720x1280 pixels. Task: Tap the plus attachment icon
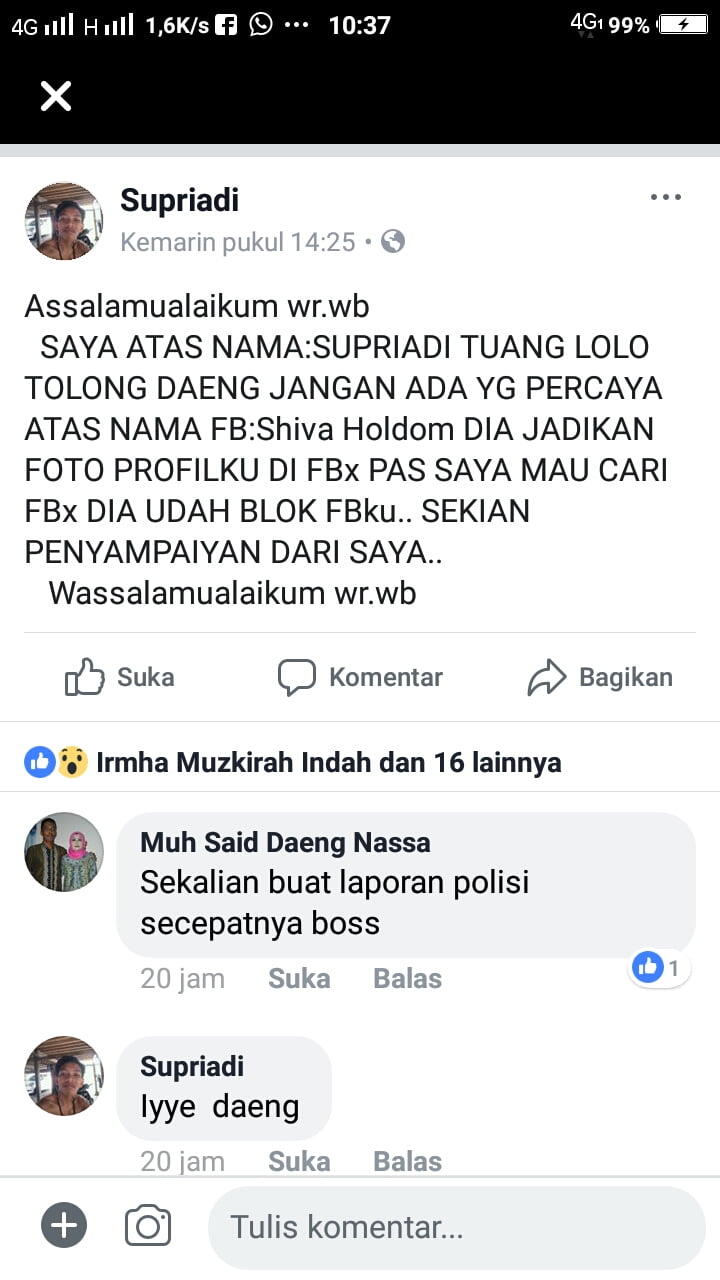click(64, 1226)
